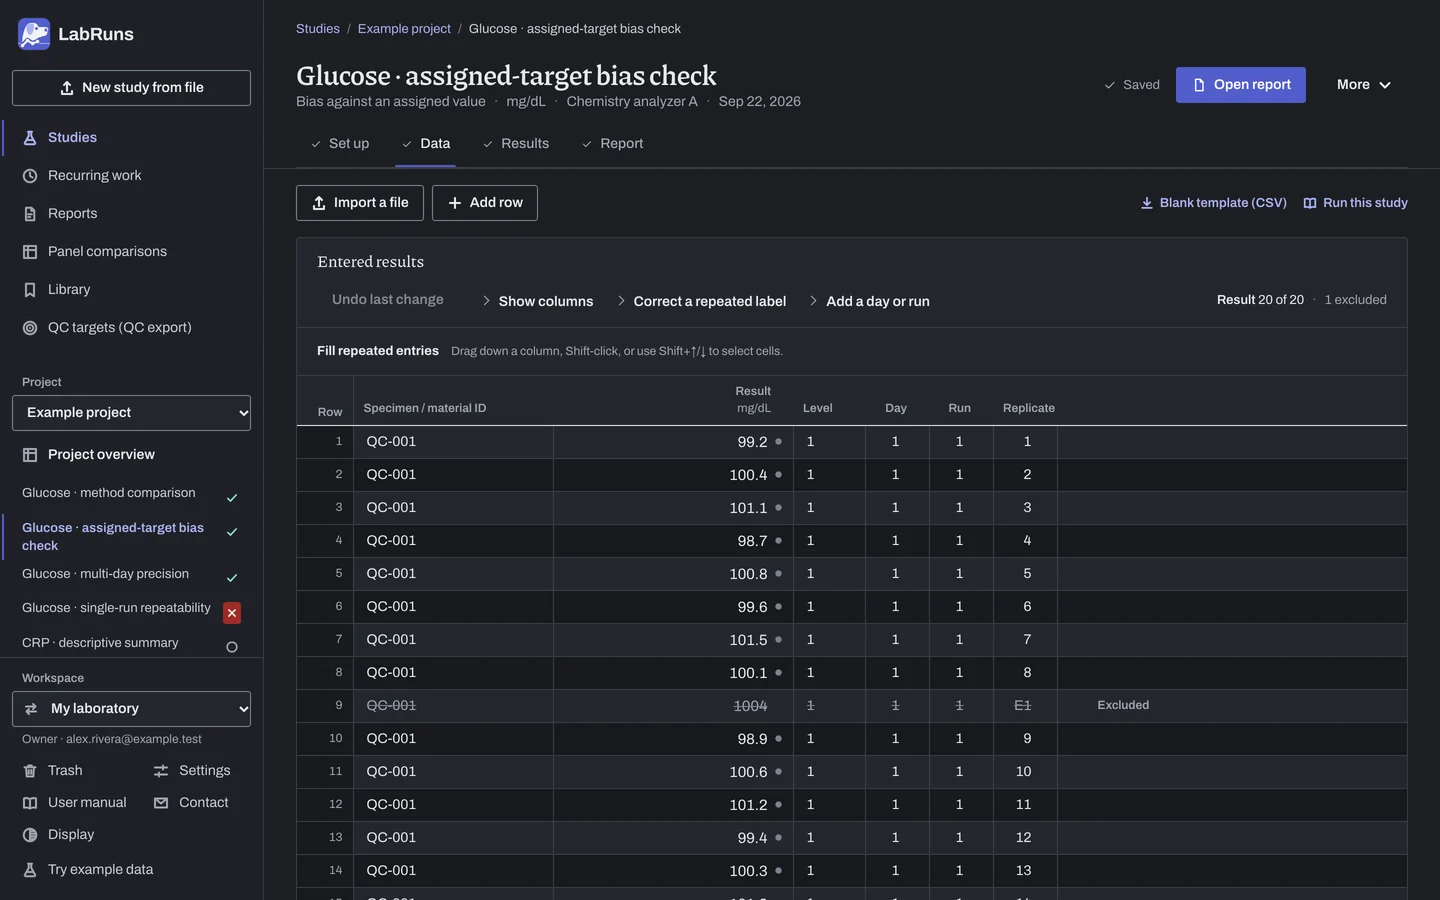Expand Correct a repeated label
The width and height of the screenshot is (1440, 900).
tap(701, 301)
